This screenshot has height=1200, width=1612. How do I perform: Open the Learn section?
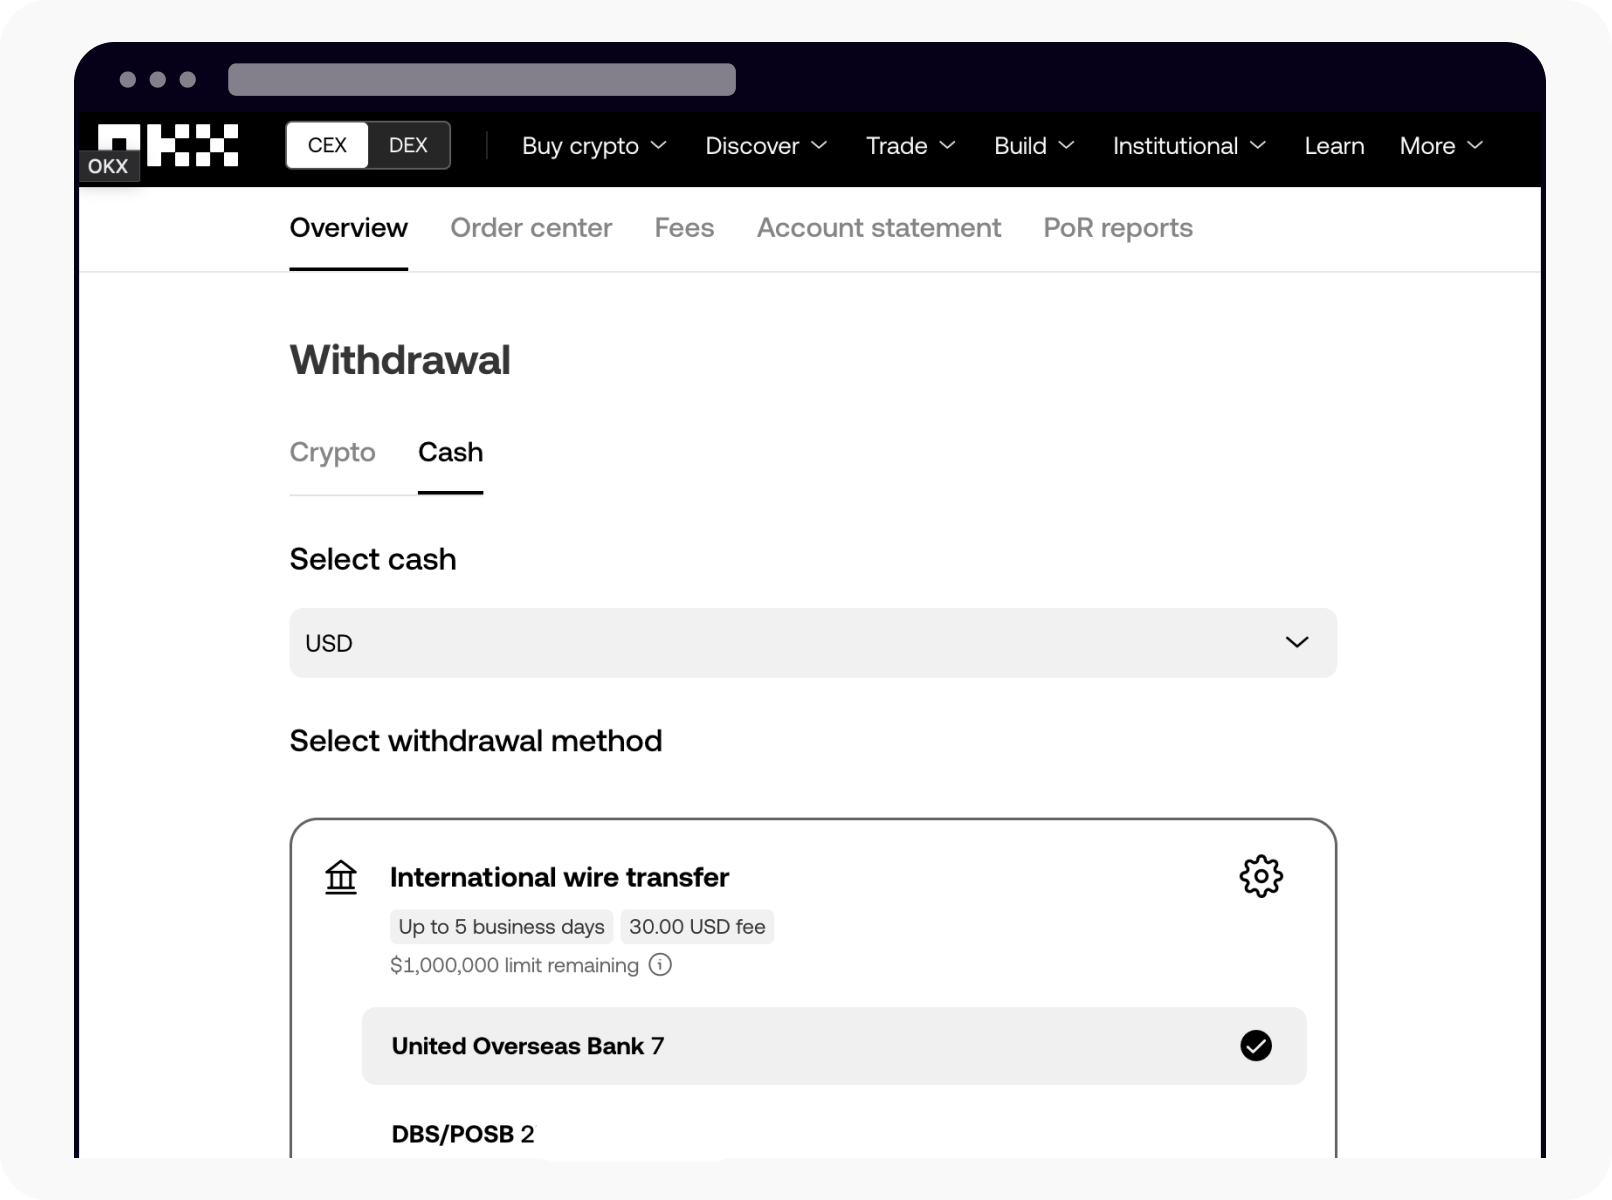point(1334,146)
